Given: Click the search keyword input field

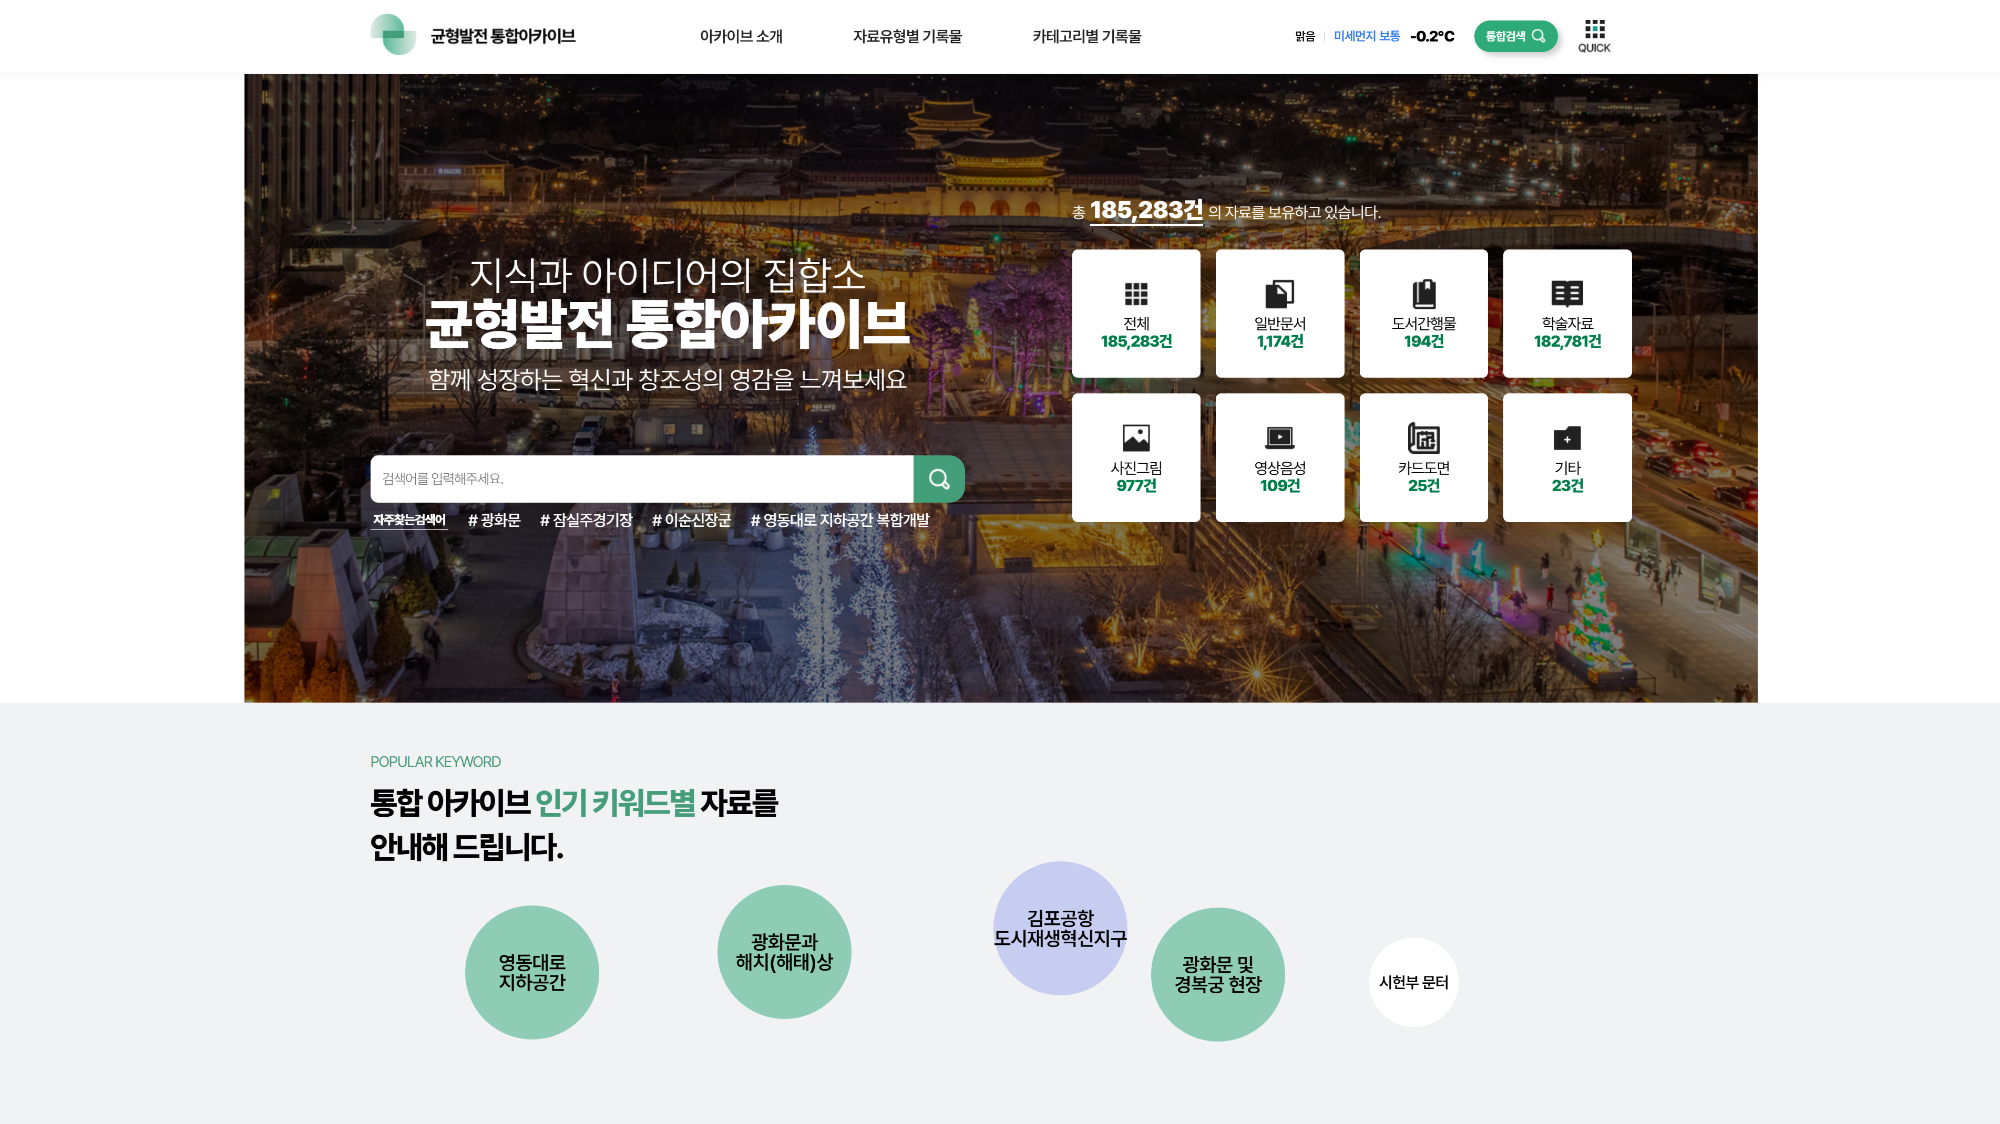Looking at the screenshot, I should pos(641,479).
